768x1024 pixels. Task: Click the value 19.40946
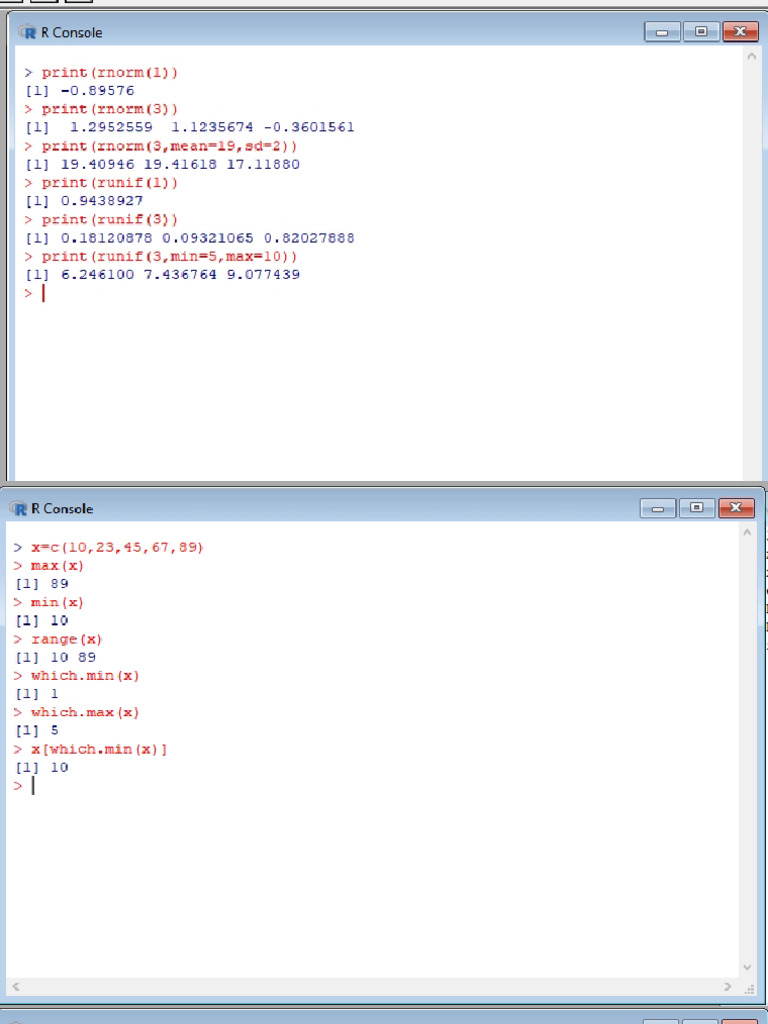[x=97, y=164]
